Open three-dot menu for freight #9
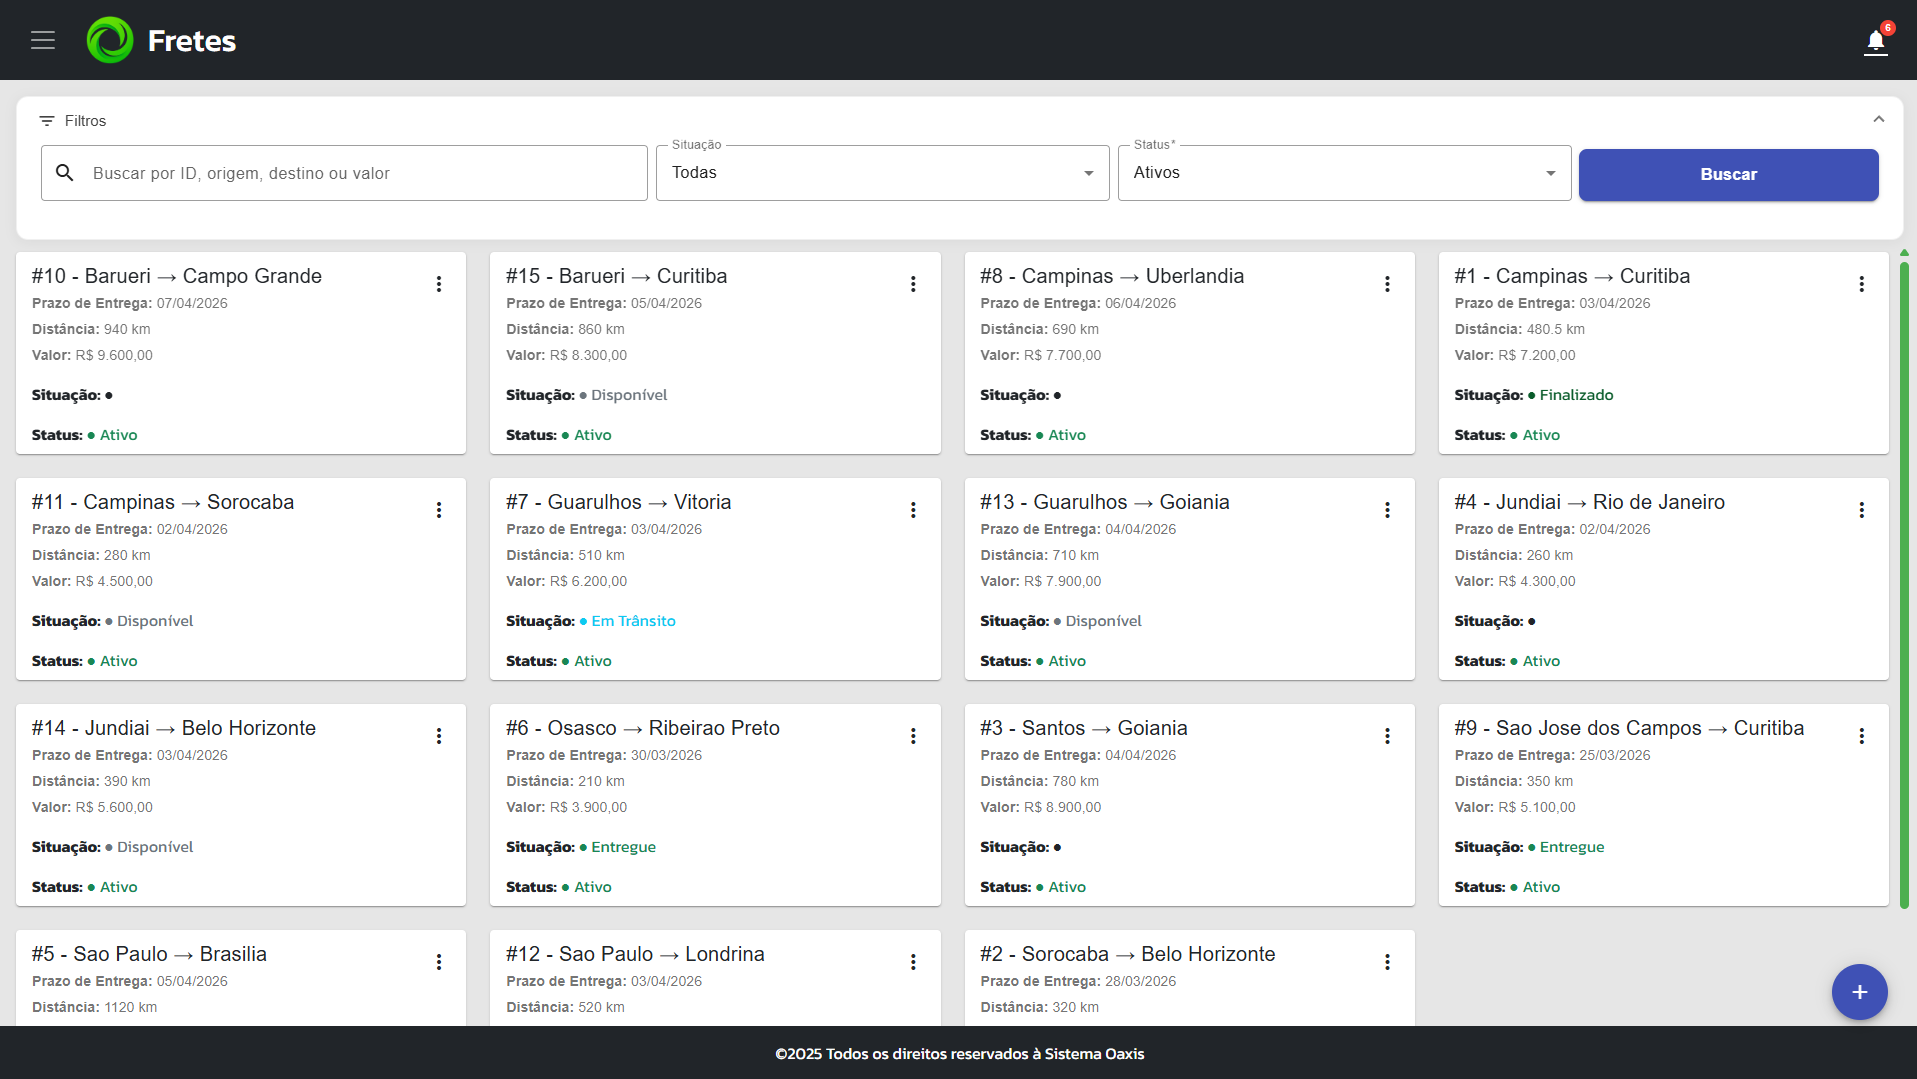This screenshot has height=1079, width=1917. tap(1861, 736)
